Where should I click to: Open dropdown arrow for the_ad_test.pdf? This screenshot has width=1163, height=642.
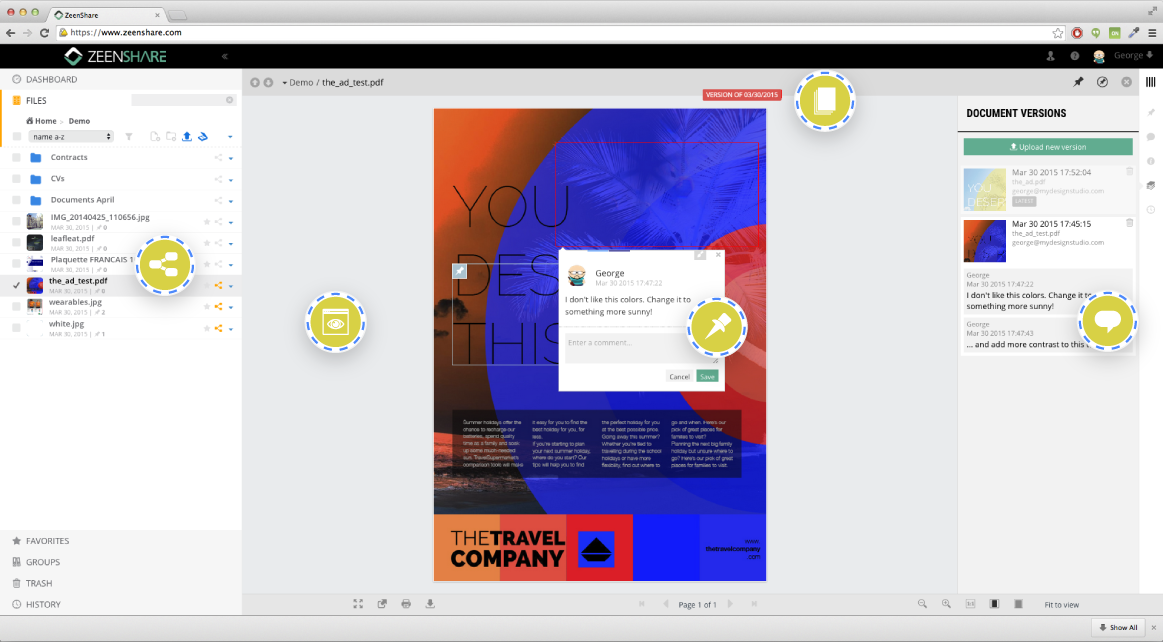pyautogui.click(x=231, y=286)
